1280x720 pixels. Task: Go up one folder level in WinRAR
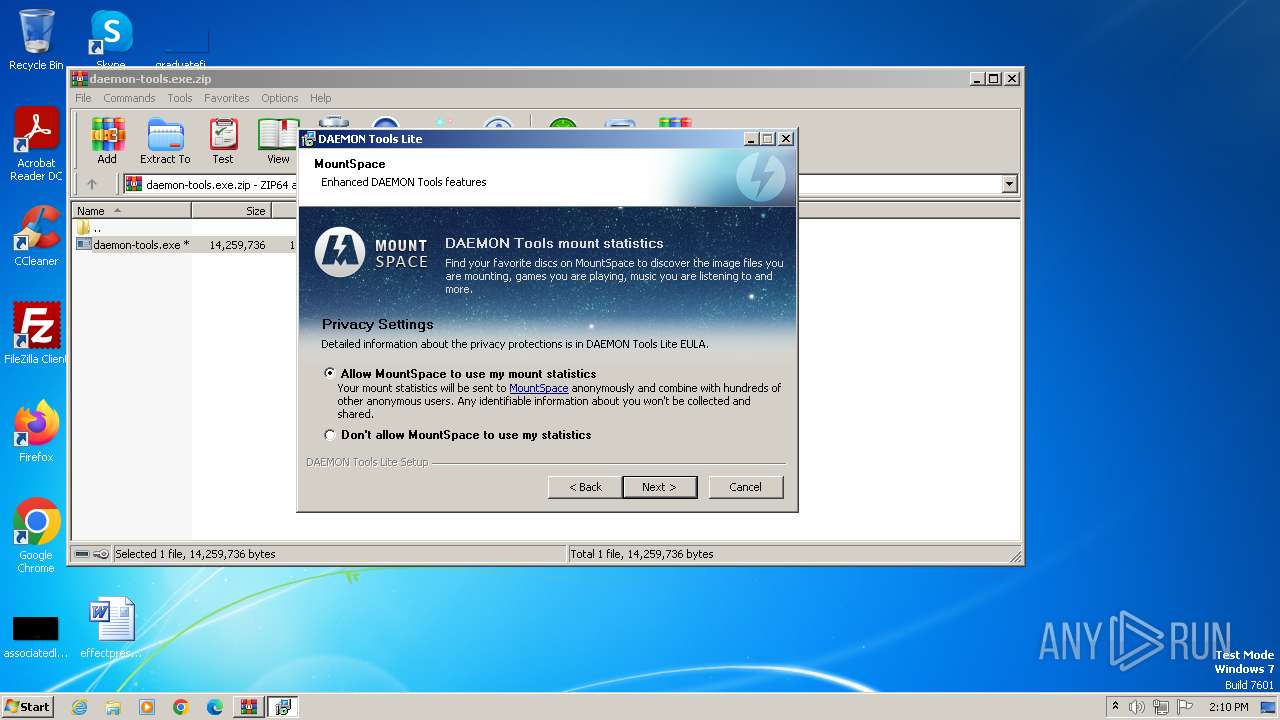tap(92, 184)
